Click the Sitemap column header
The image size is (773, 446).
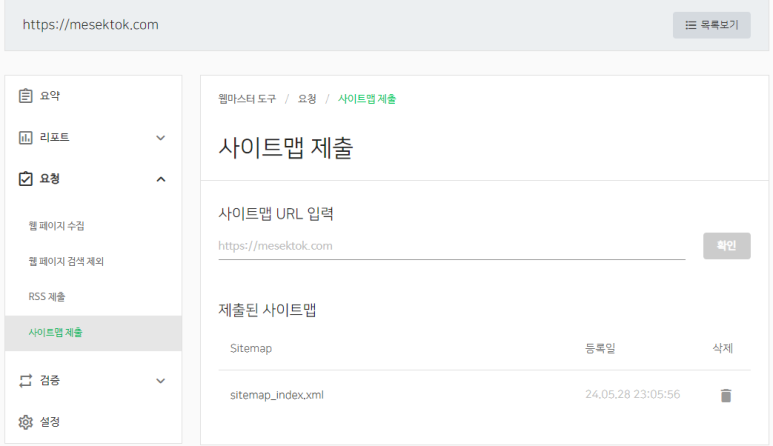[x=251, y=348]
